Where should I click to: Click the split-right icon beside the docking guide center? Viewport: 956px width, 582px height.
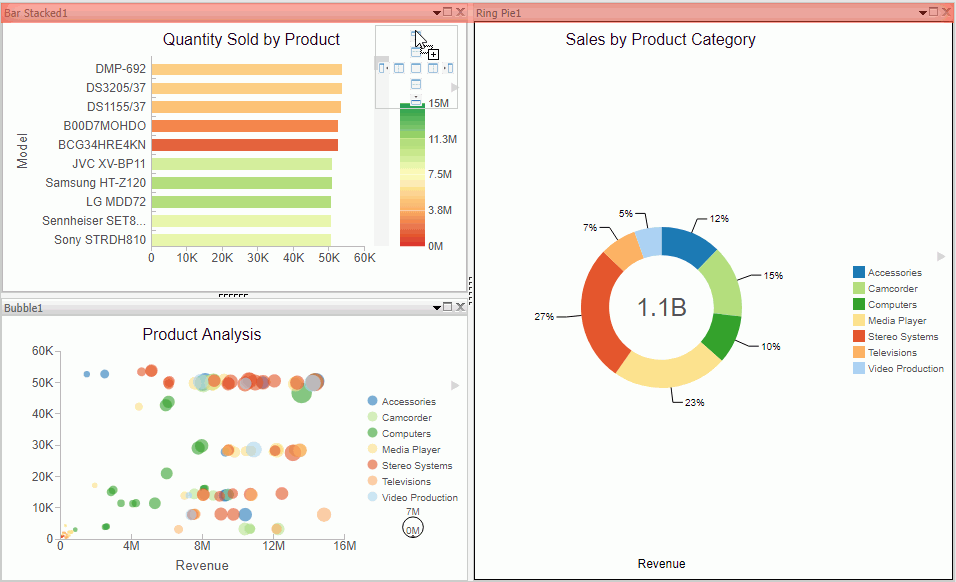pyautogui.click(x=433, y=68)
